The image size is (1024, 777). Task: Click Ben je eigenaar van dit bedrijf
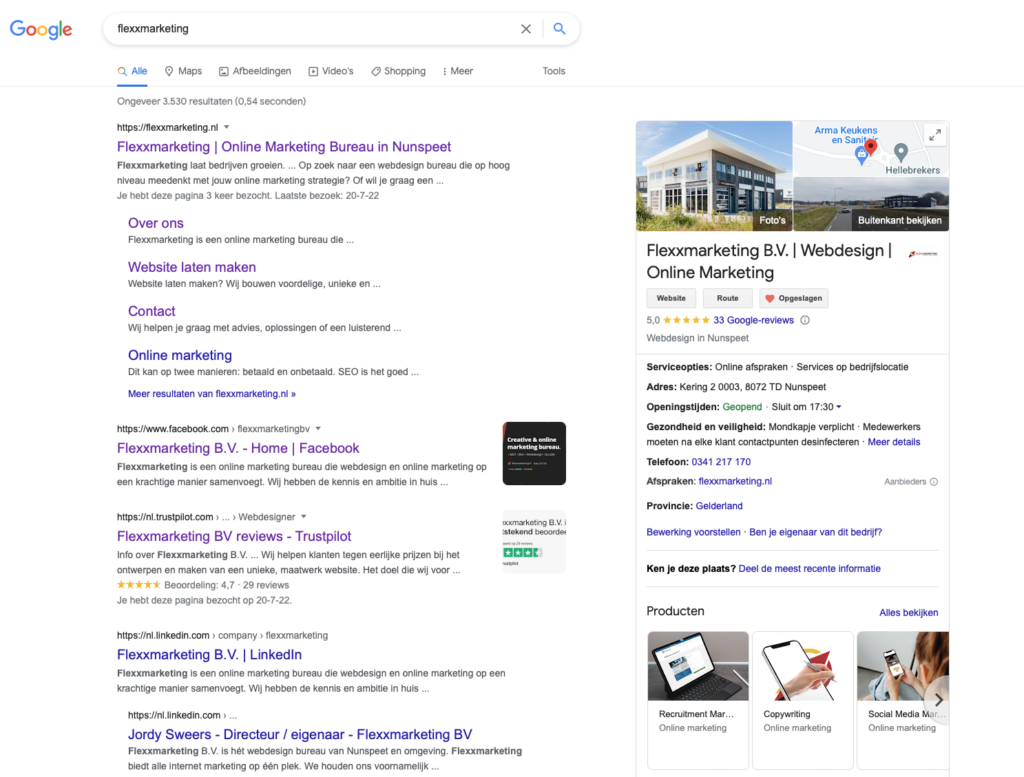(815, 532)
